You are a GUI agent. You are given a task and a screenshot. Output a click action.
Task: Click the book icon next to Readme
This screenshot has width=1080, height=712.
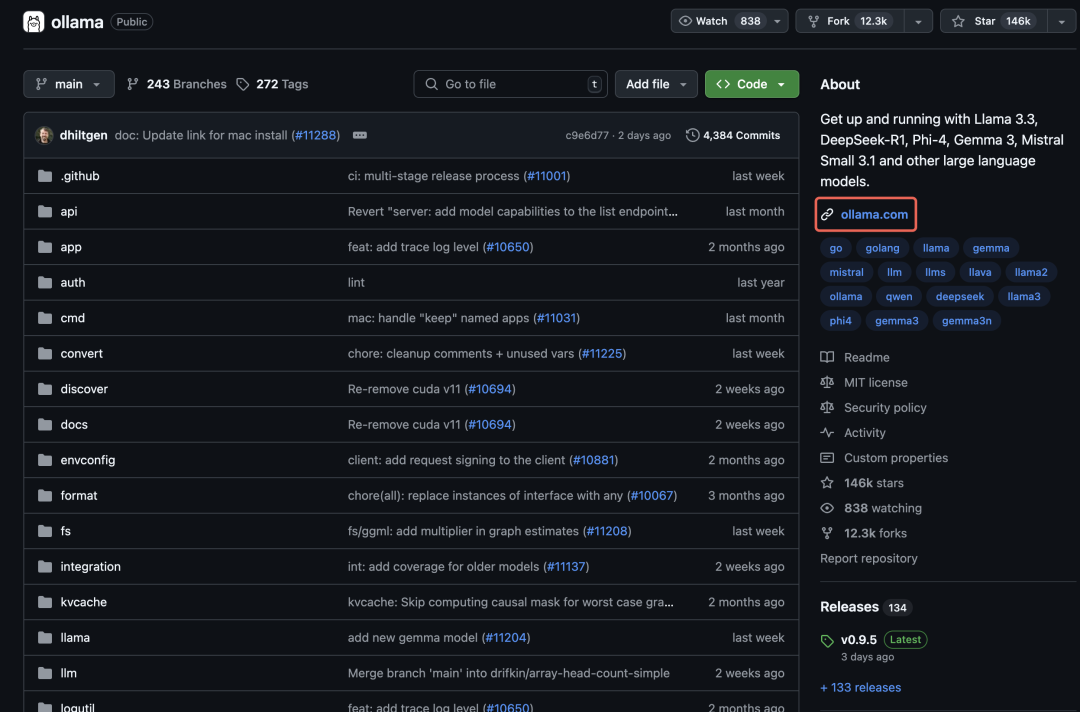point(827,357)
